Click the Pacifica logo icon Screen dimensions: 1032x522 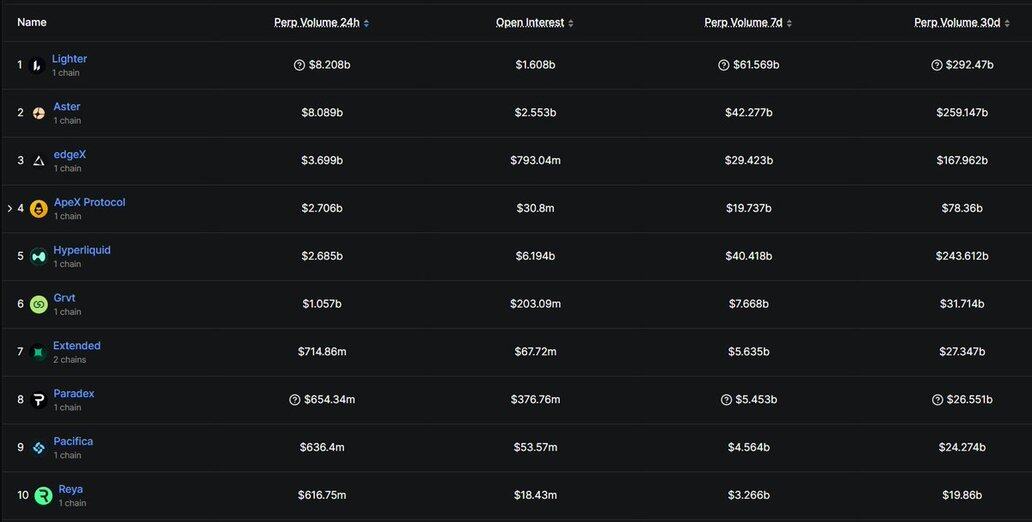coord(38,448)
